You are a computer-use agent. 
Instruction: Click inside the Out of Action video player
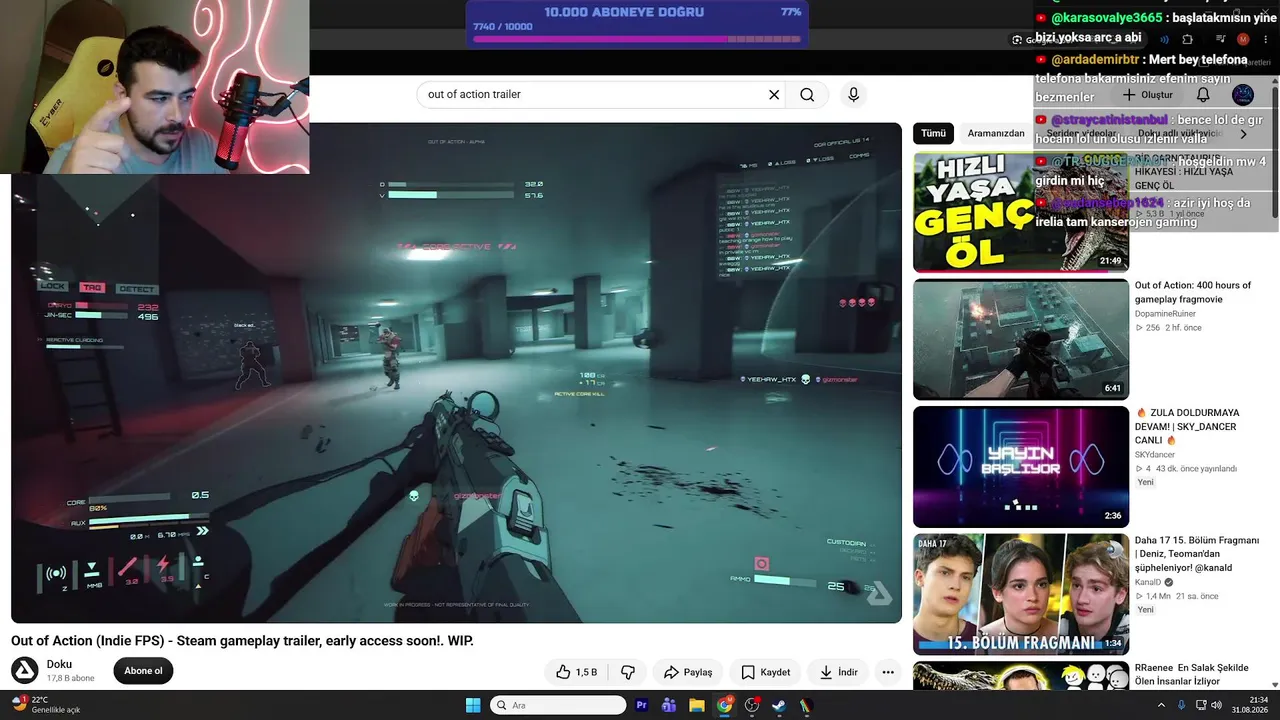tap(456, 373)
